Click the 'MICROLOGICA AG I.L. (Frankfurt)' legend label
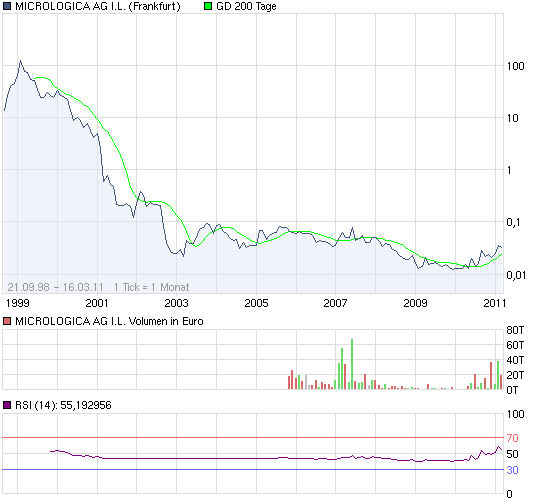Screen dimensions: 545x502 click(x=98, y=6)
